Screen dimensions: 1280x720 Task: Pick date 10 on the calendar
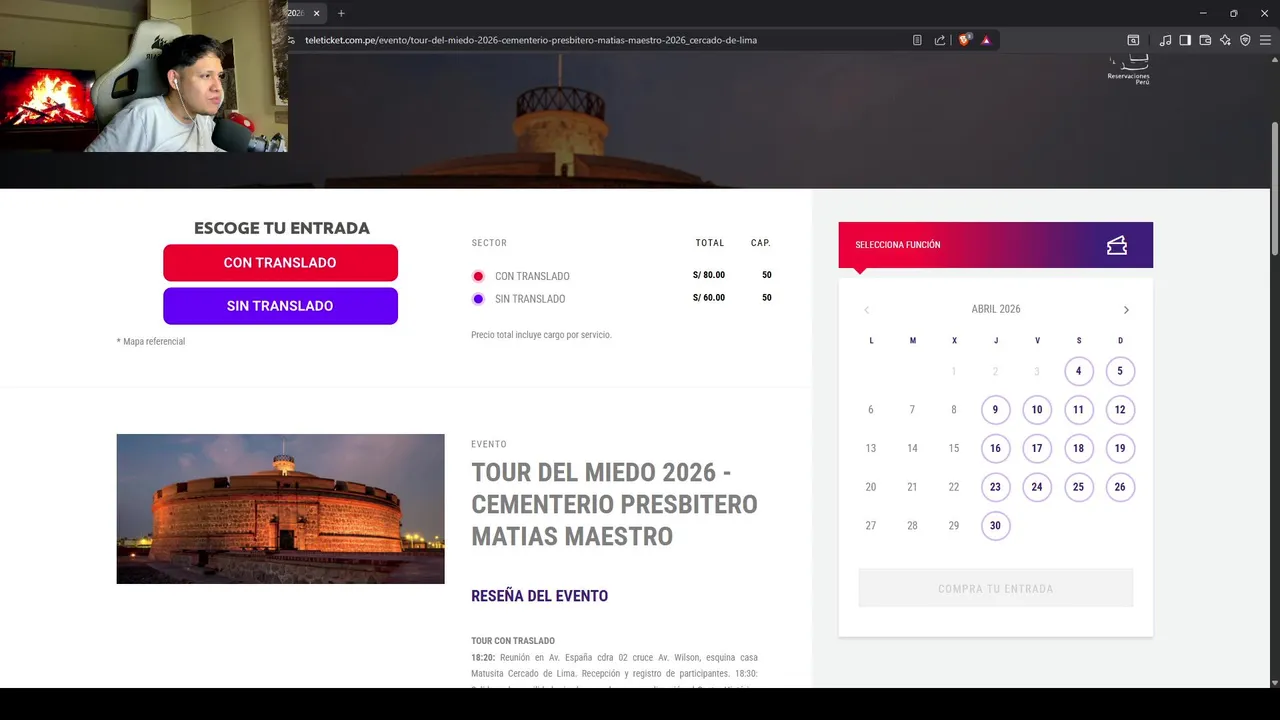click(x=1037, y=410)
